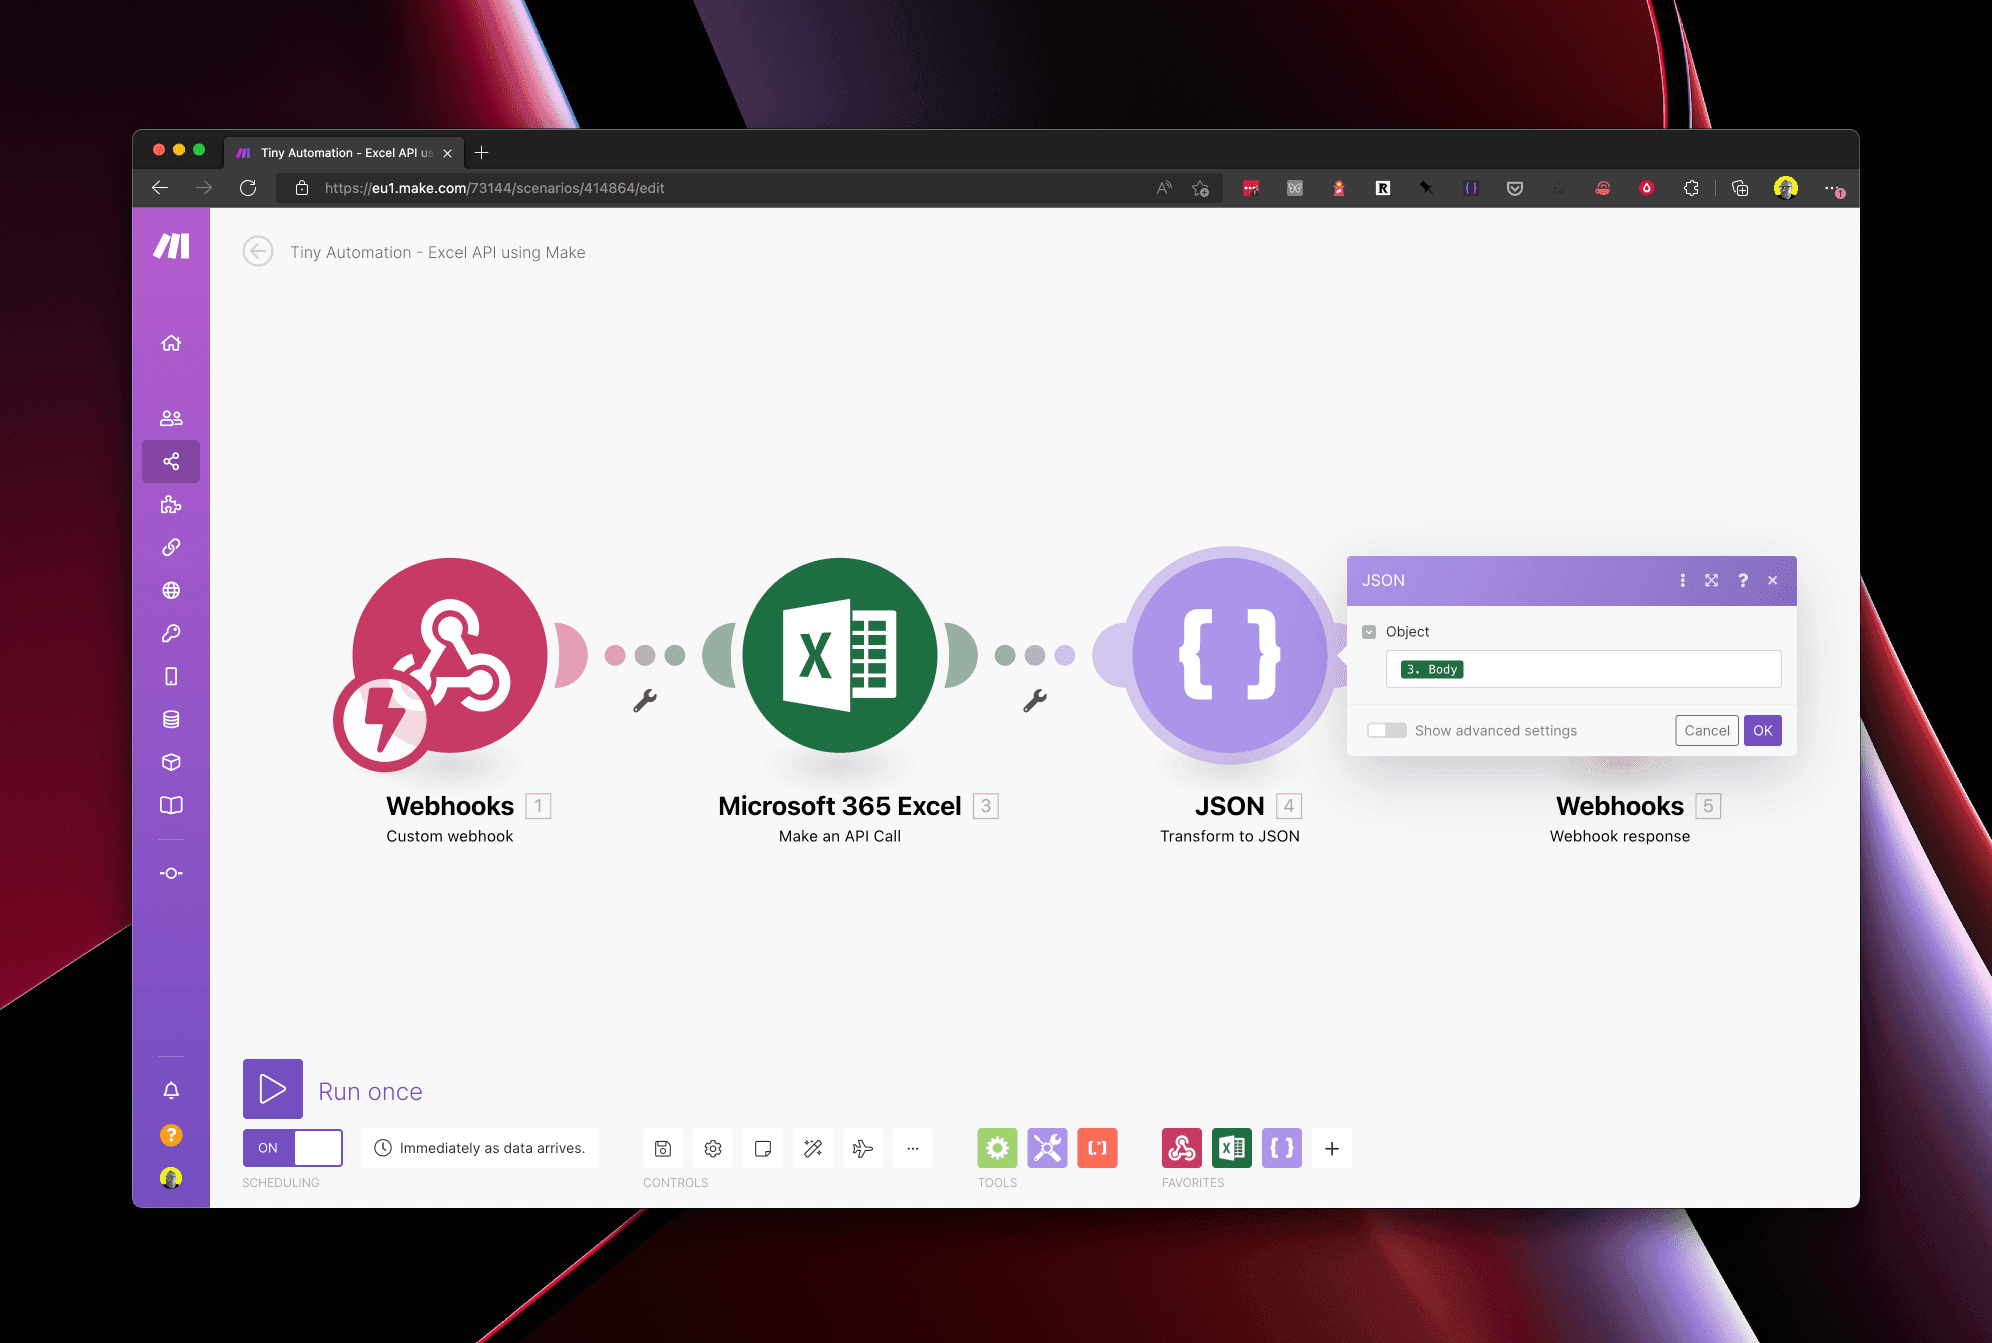Screen dimensions: 1992x1343
Task: Reload the browser page
Action: [x=248, y=188]
